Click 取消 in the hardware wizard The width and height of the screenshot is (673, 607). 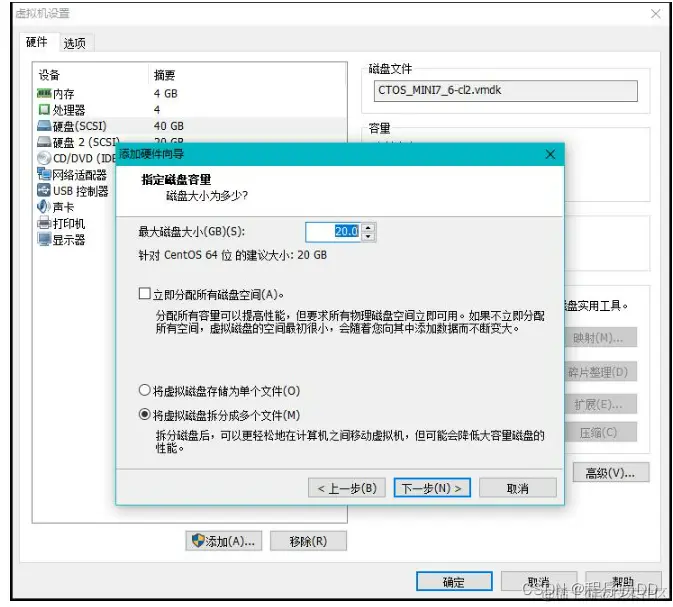click(x=518, y=488)
